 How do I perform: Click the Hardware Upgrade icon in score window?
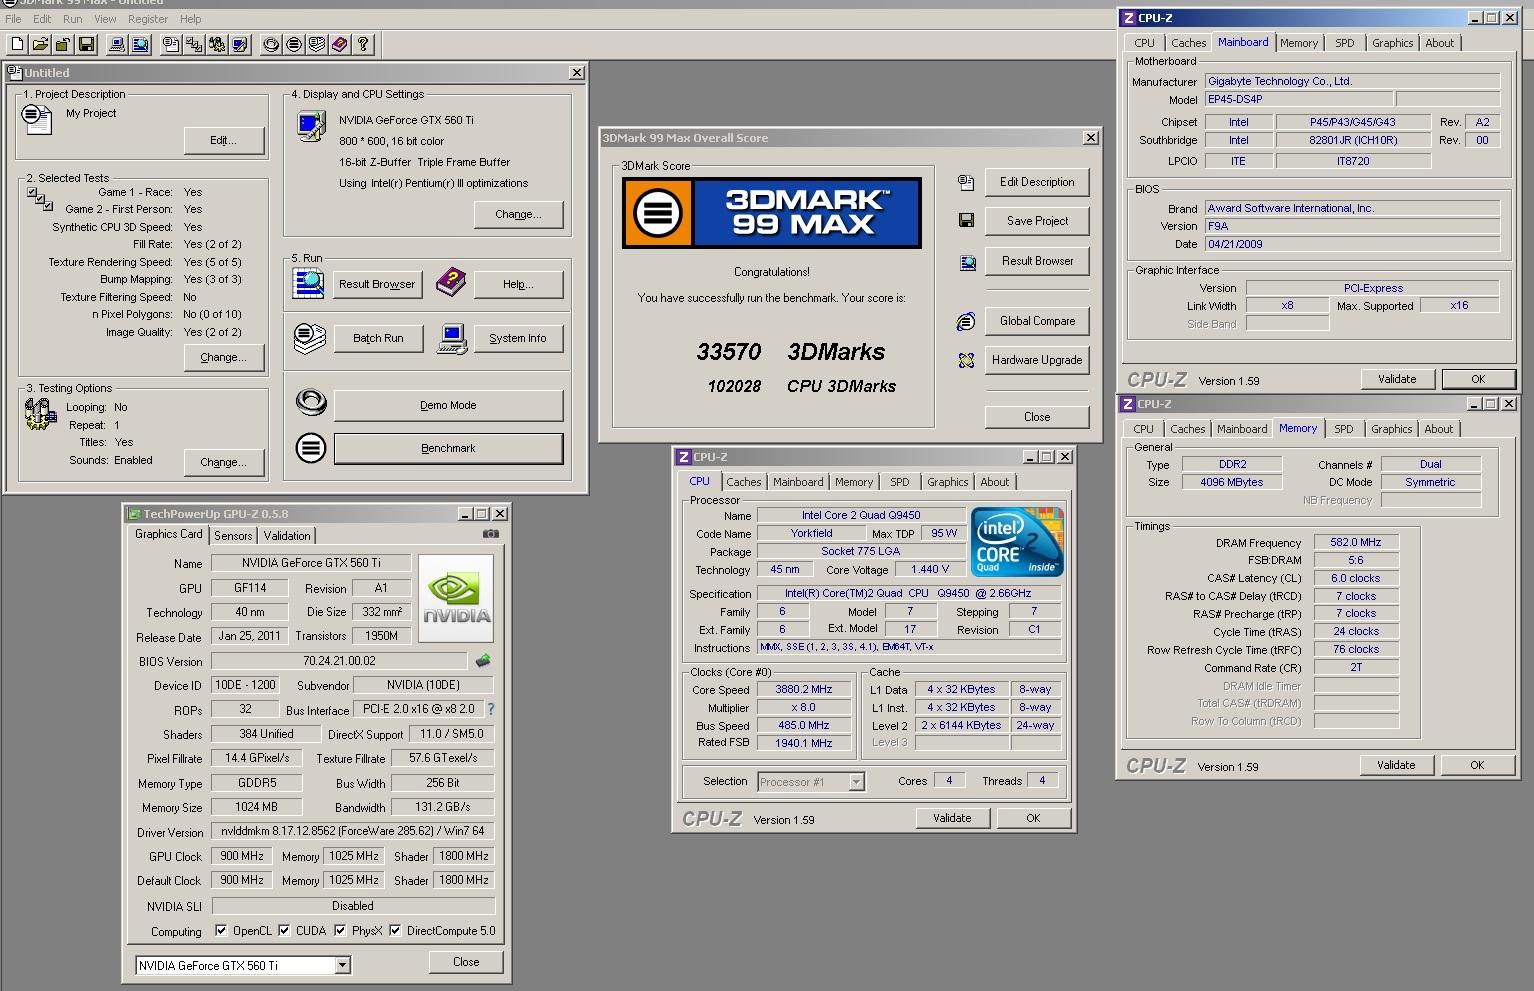[966, 361]
